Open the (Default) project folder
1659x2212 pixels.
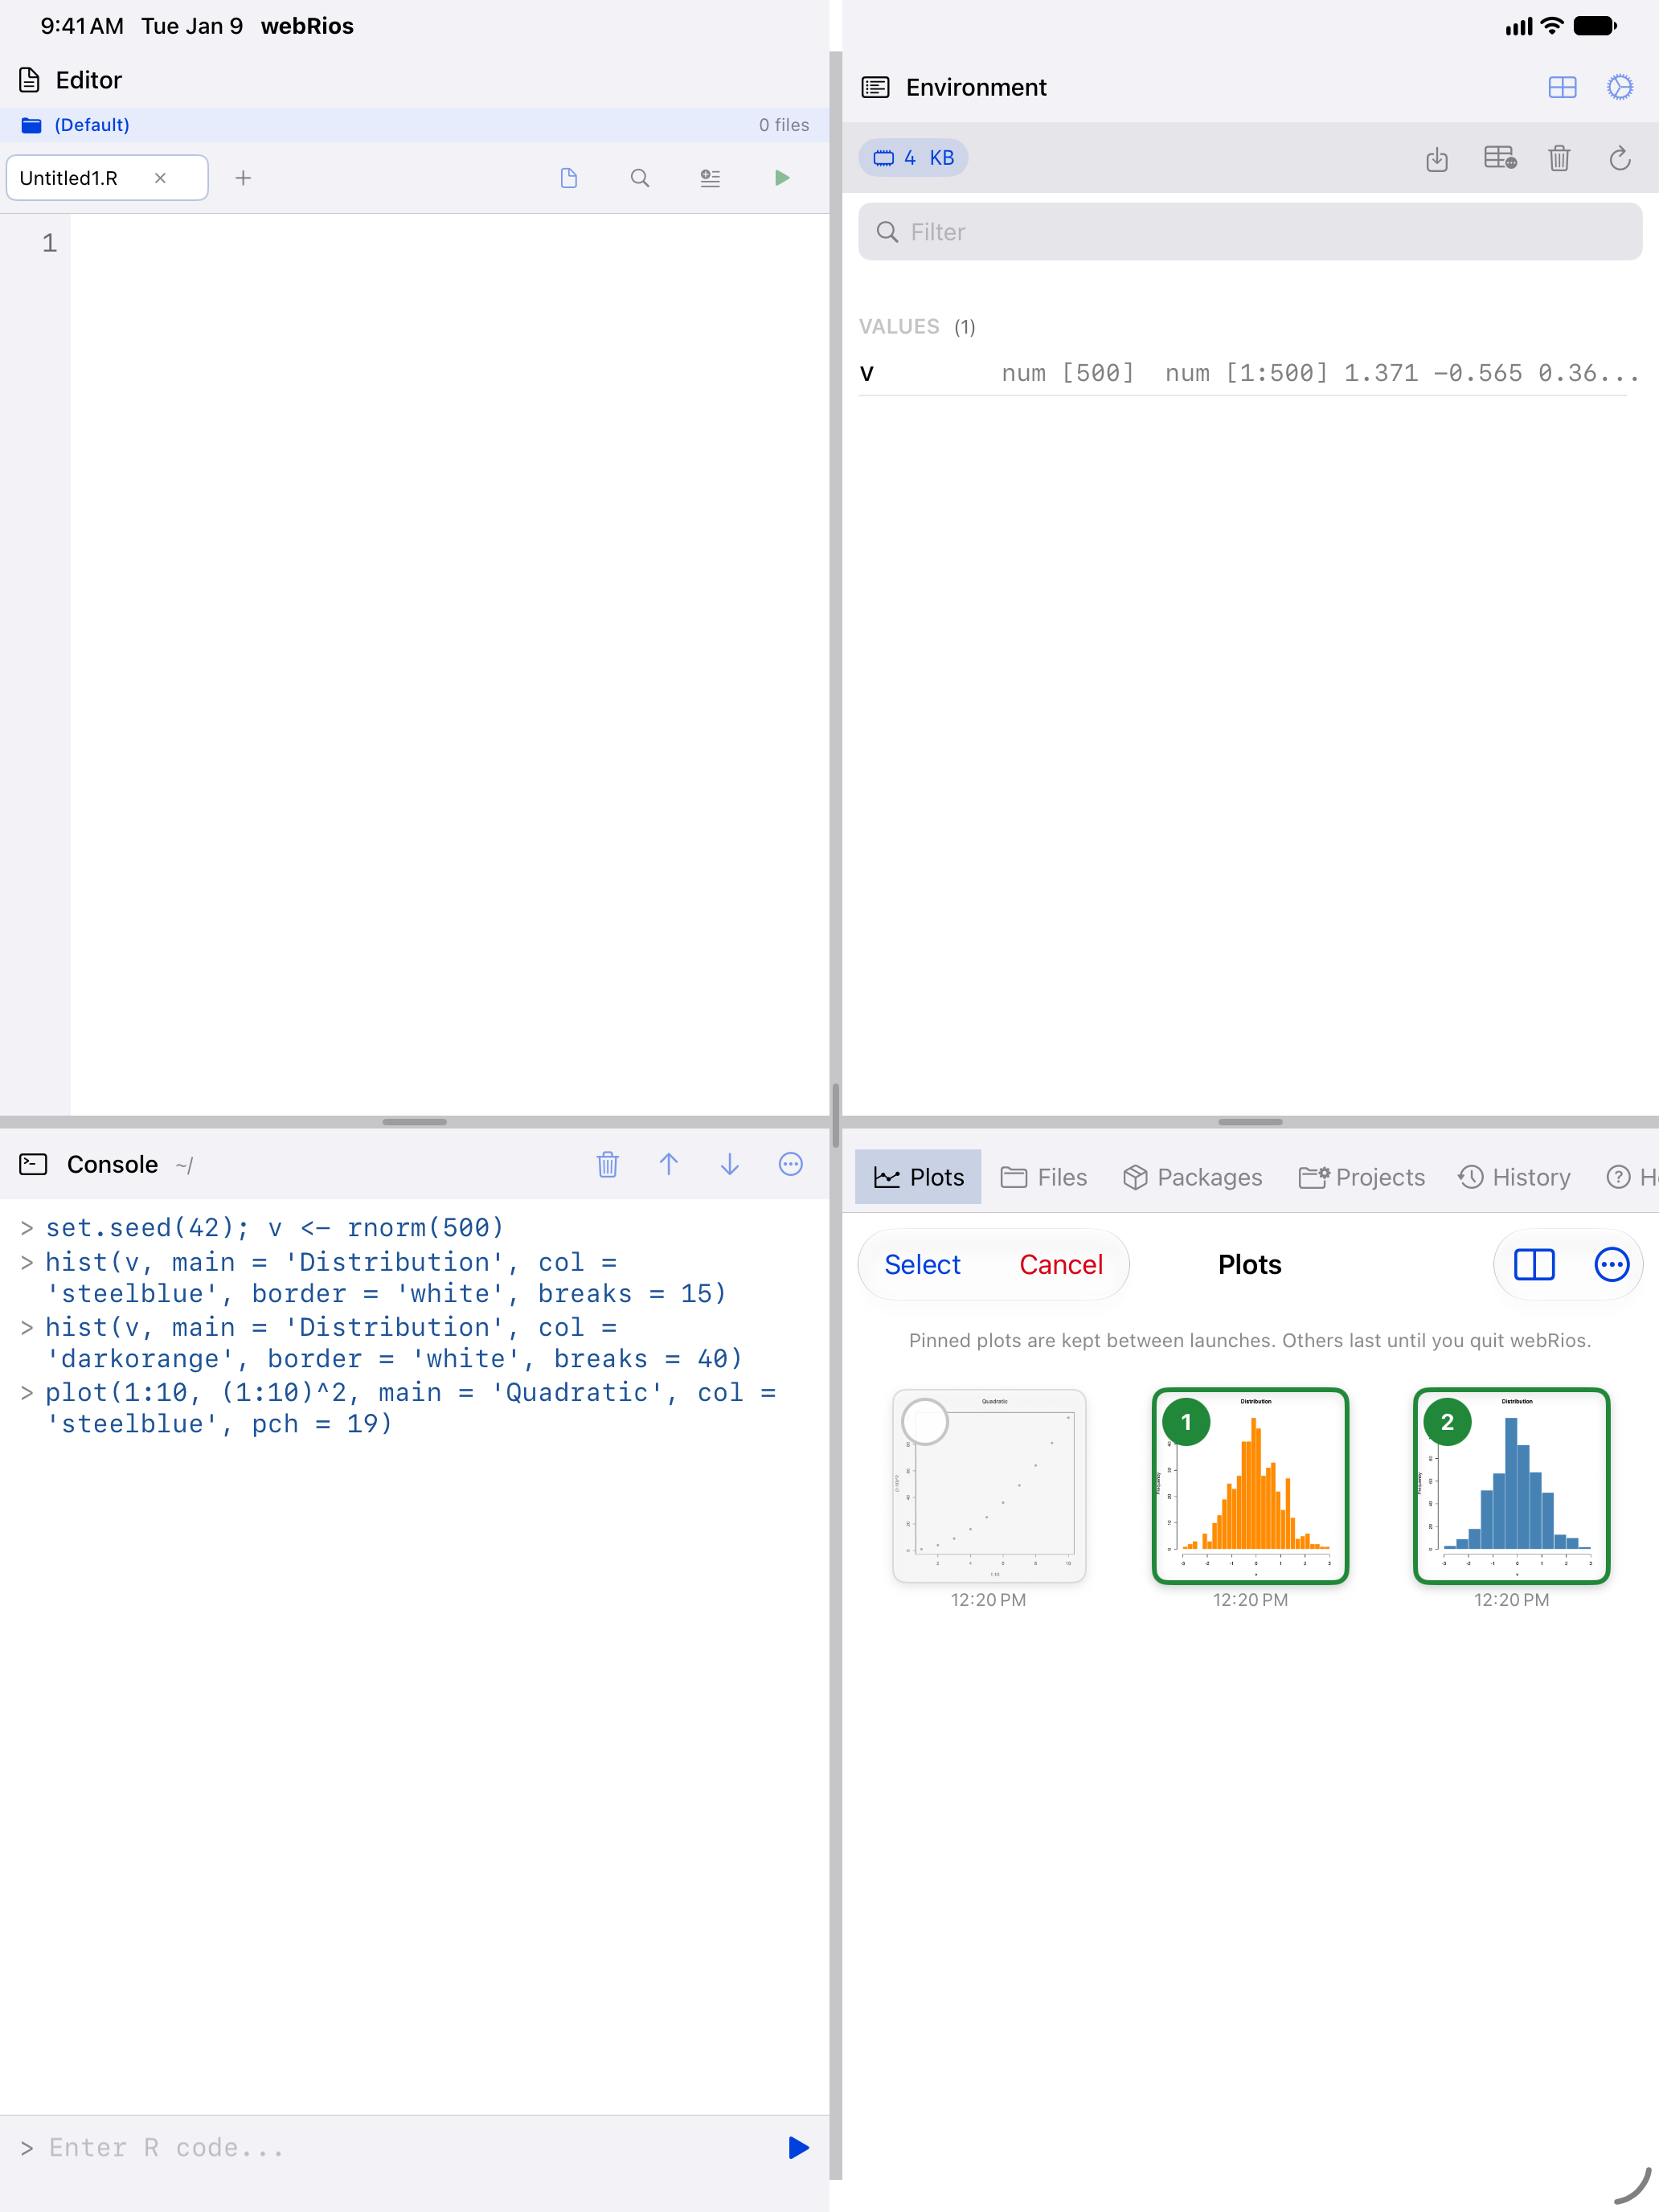click(76, 125)
